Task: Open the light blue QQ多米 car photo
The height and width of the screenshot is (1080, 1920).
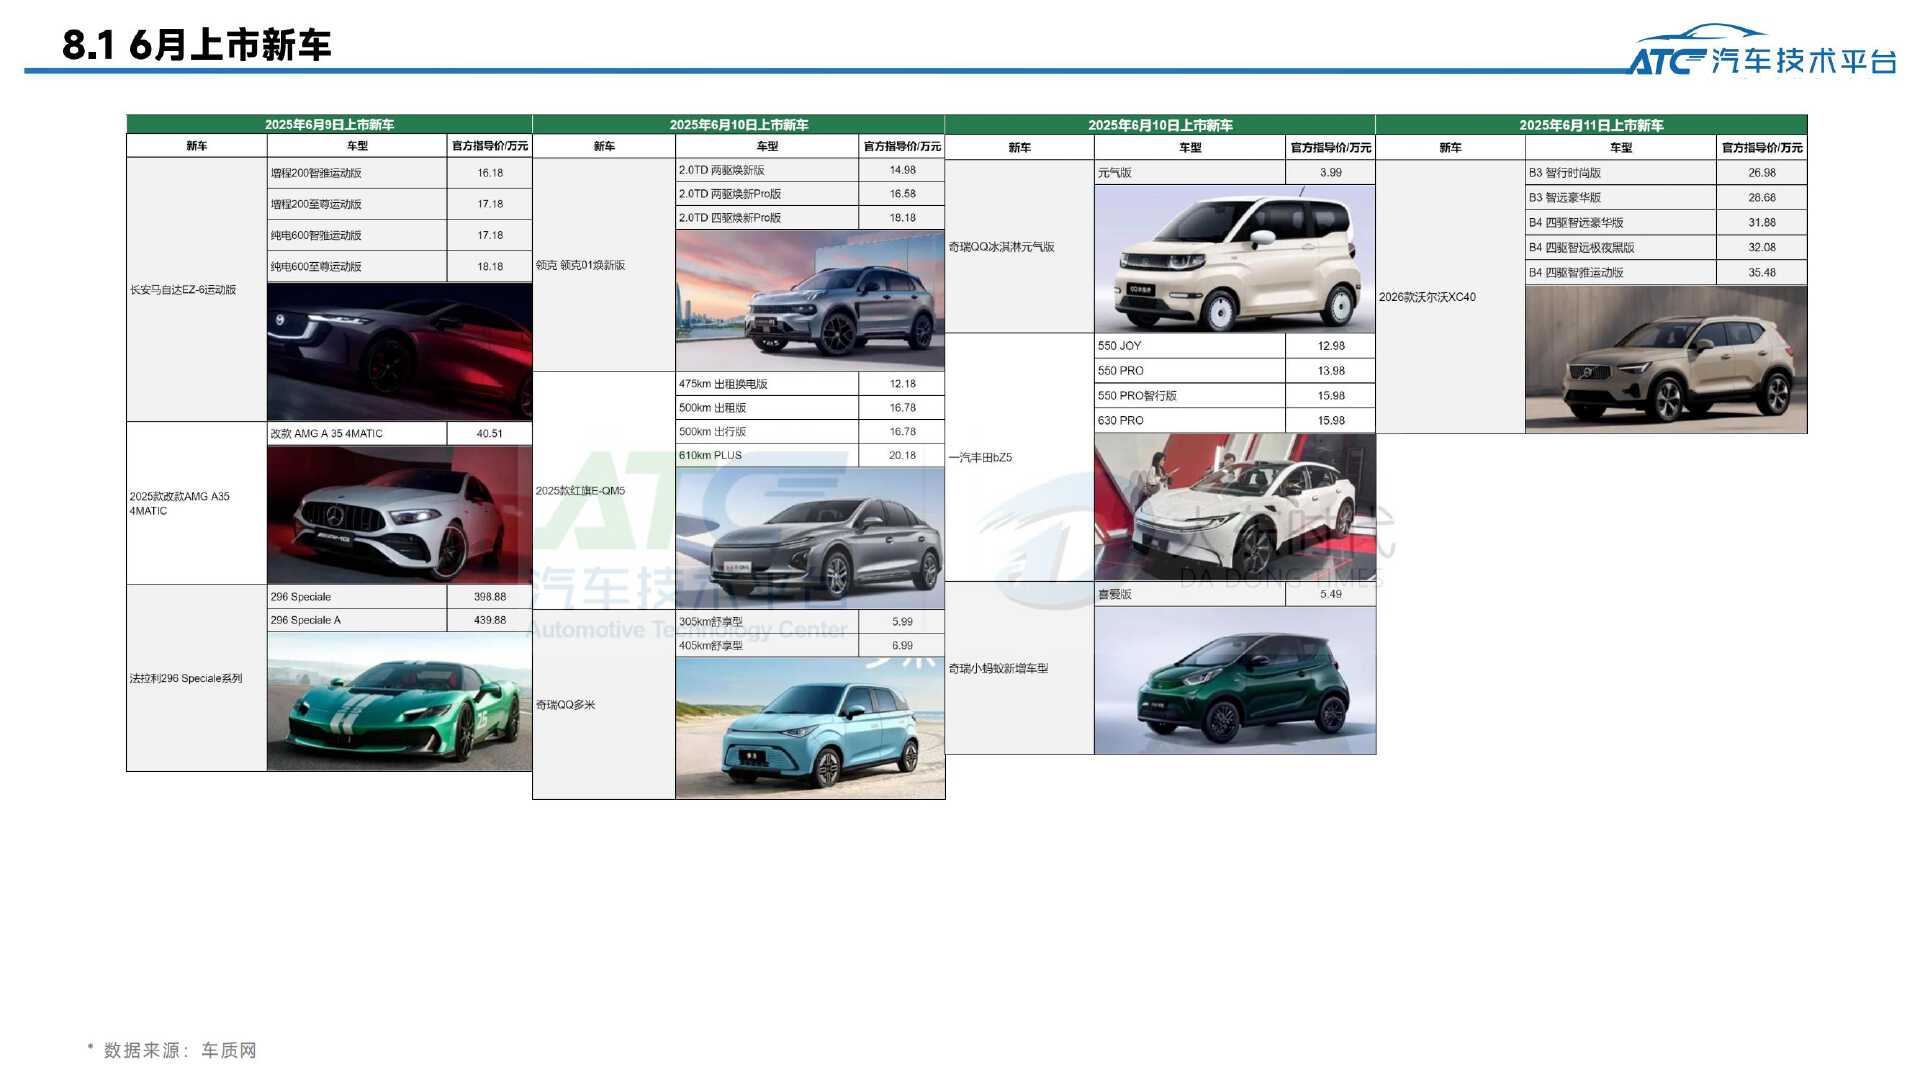Action: coord(810,727)
